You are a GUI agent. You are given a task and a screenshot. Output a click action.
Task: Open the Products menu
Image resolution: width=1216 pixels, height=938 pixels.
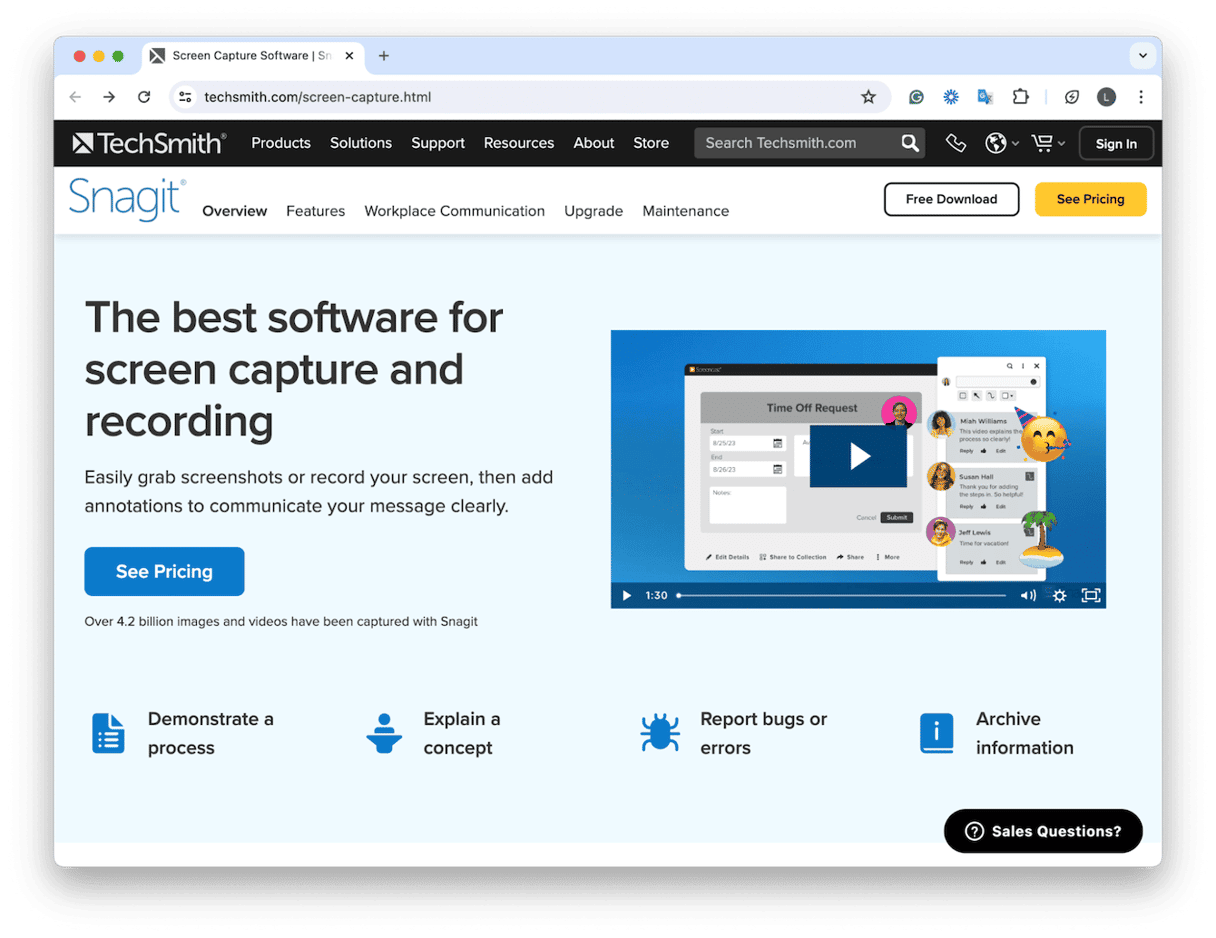[x=281, y=142]
